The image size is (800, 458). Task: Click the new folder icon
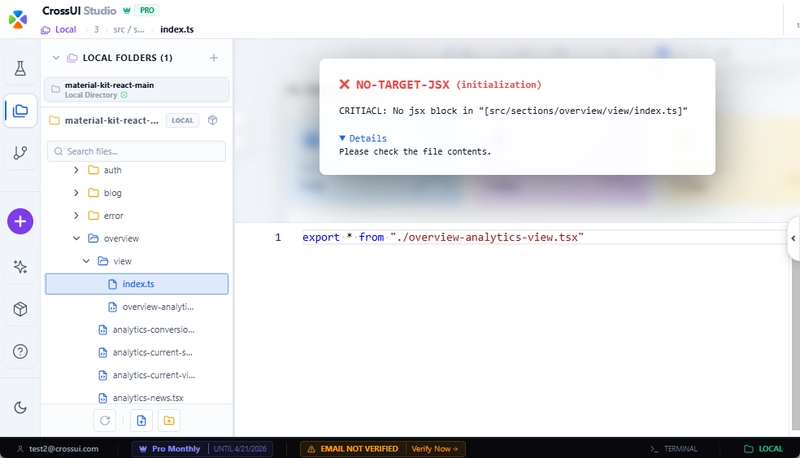pos(169,421)
